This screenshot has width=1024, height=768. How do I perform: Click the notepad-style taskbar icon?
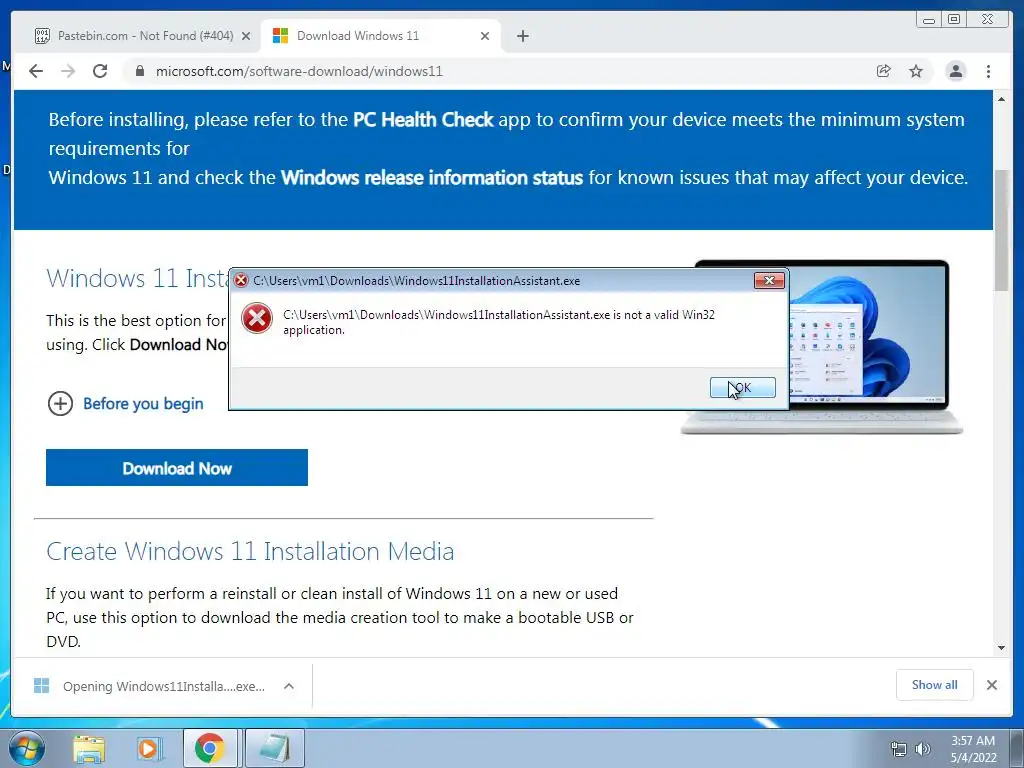(275, 748)
